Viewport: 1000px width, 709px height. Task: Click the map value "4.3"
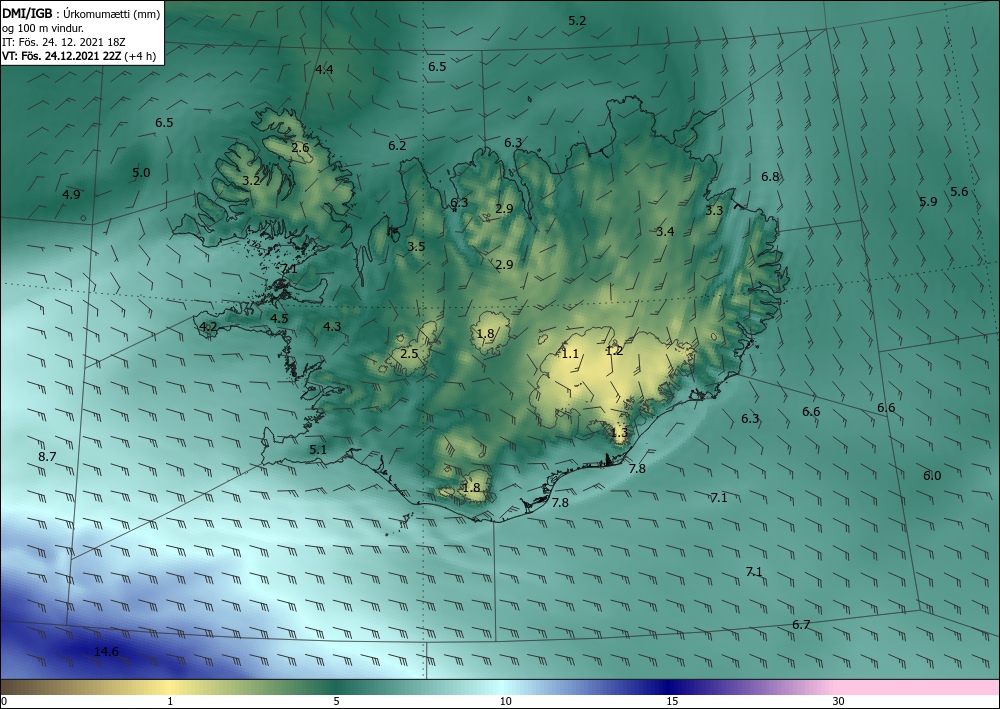[x=332, y=326]
